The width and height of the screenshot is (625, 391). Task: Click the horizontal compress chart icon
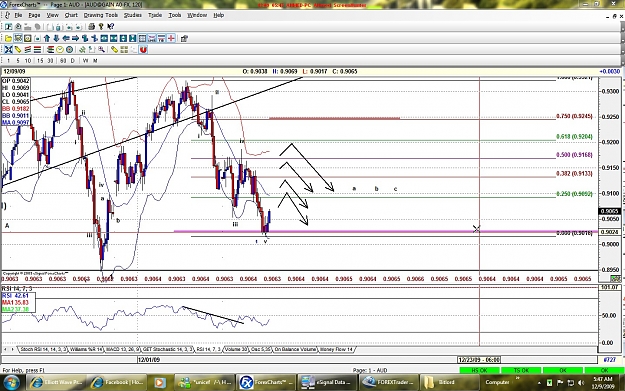click(x=114, y=39)
